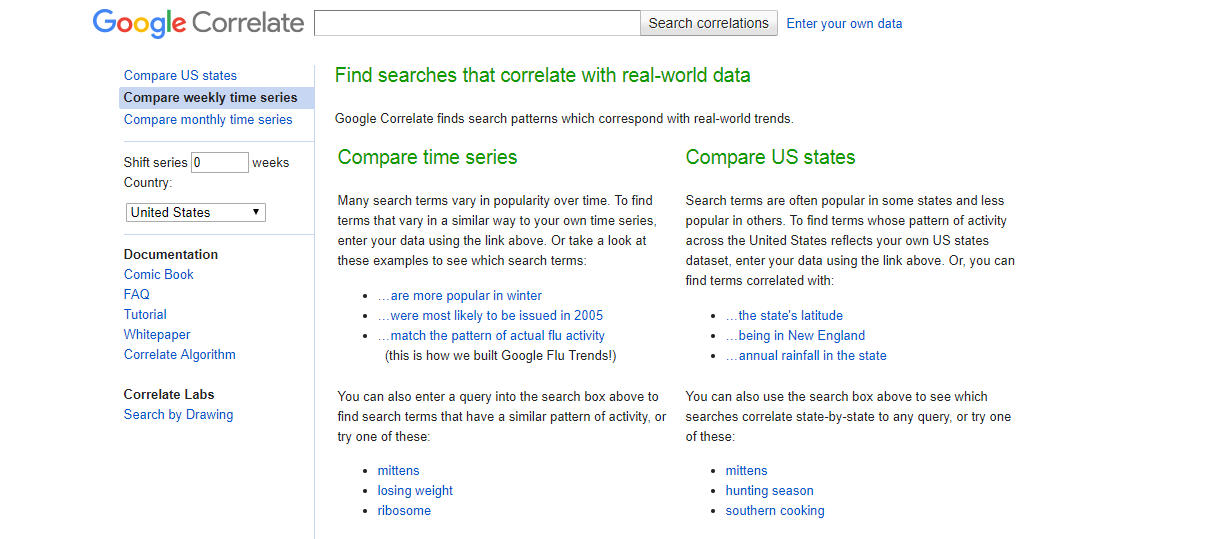Open the Comic Book documentation link
Viewport: 1218px width, 539px height.
pos(159,275)
